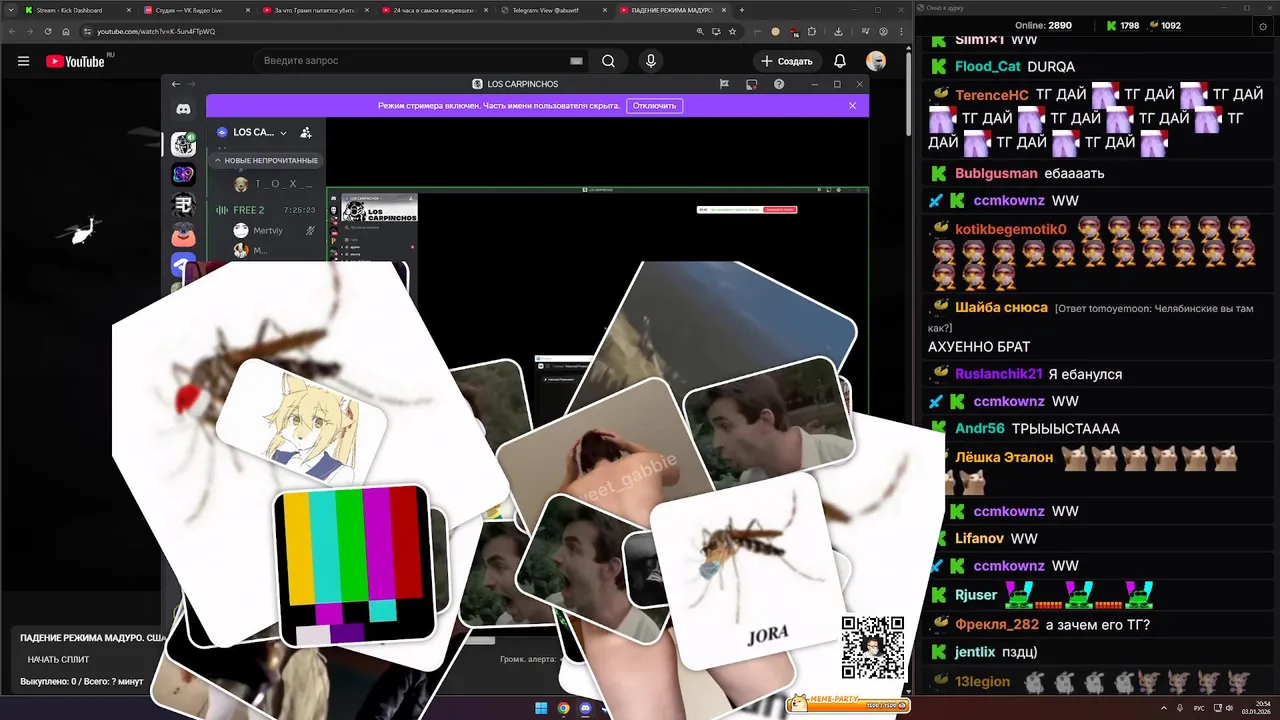Image resolution: width=1280 pixels, height=720 pixels.
Task: Go back with Discord navigation arrow
Action: tap(176, 84)
